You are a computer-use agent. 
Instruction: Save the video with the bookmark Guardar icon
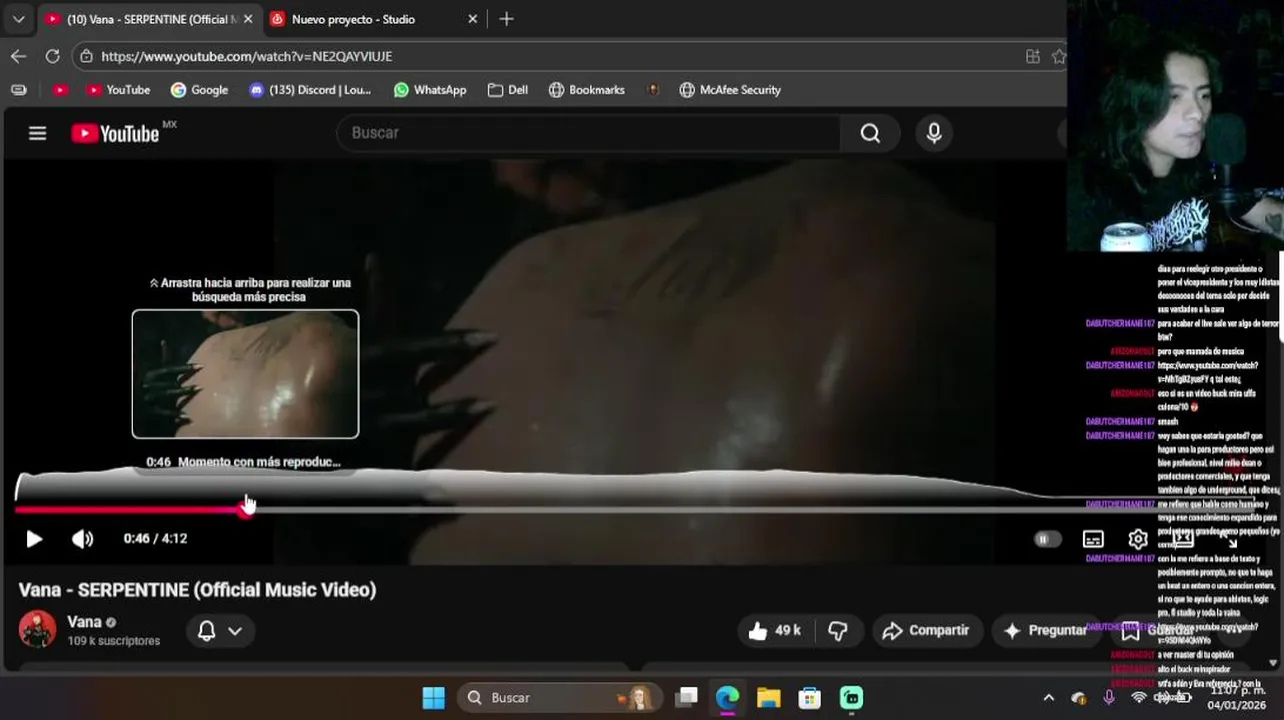tap(1130, 631)
